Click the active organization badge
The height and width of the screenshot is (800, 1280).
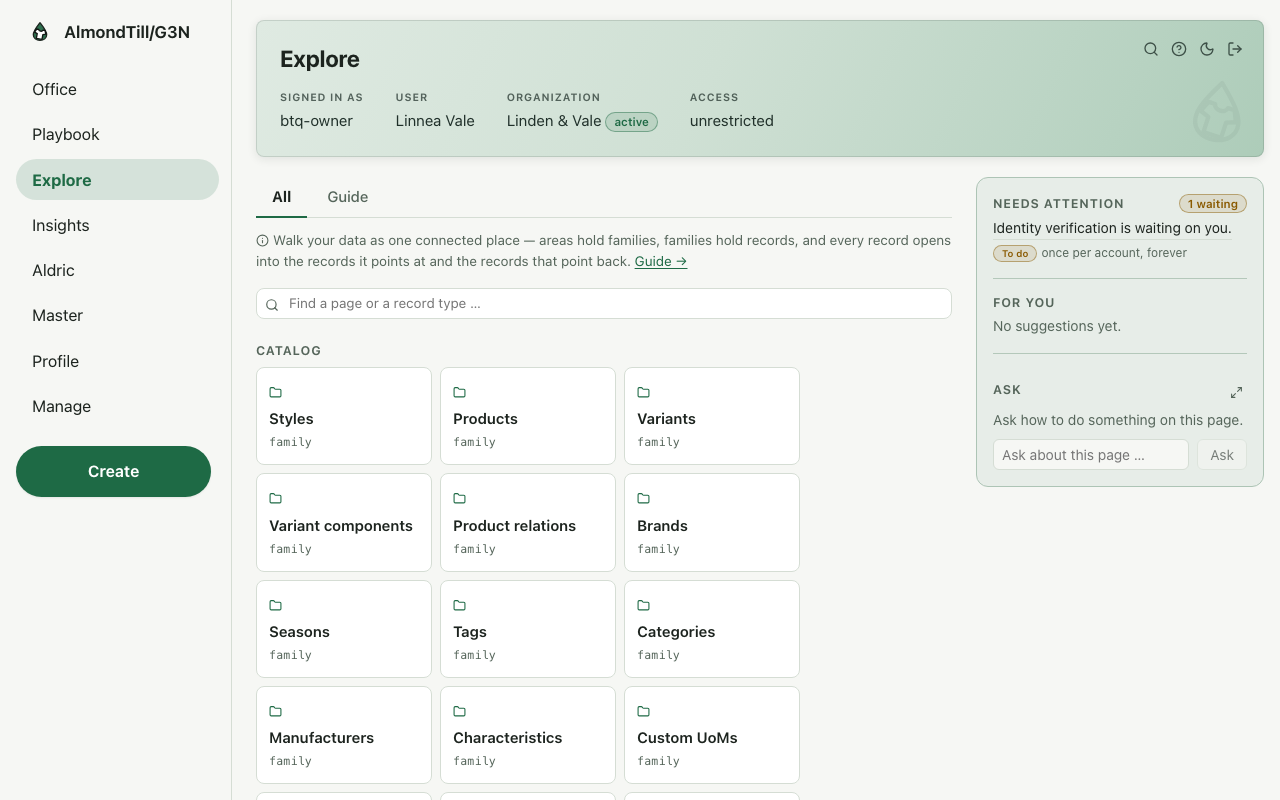pos(632,122)
